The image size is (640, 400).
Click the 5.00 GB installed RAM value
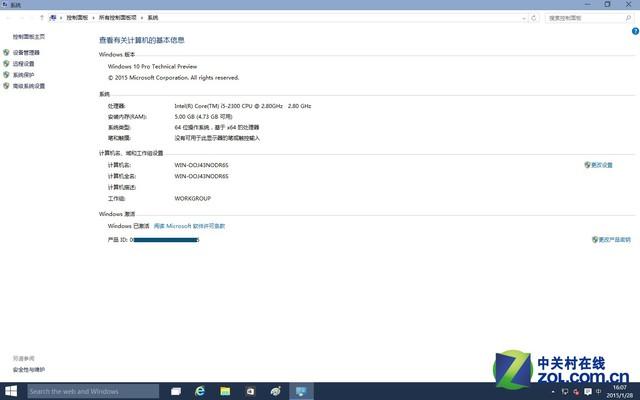tap(203, 117)
